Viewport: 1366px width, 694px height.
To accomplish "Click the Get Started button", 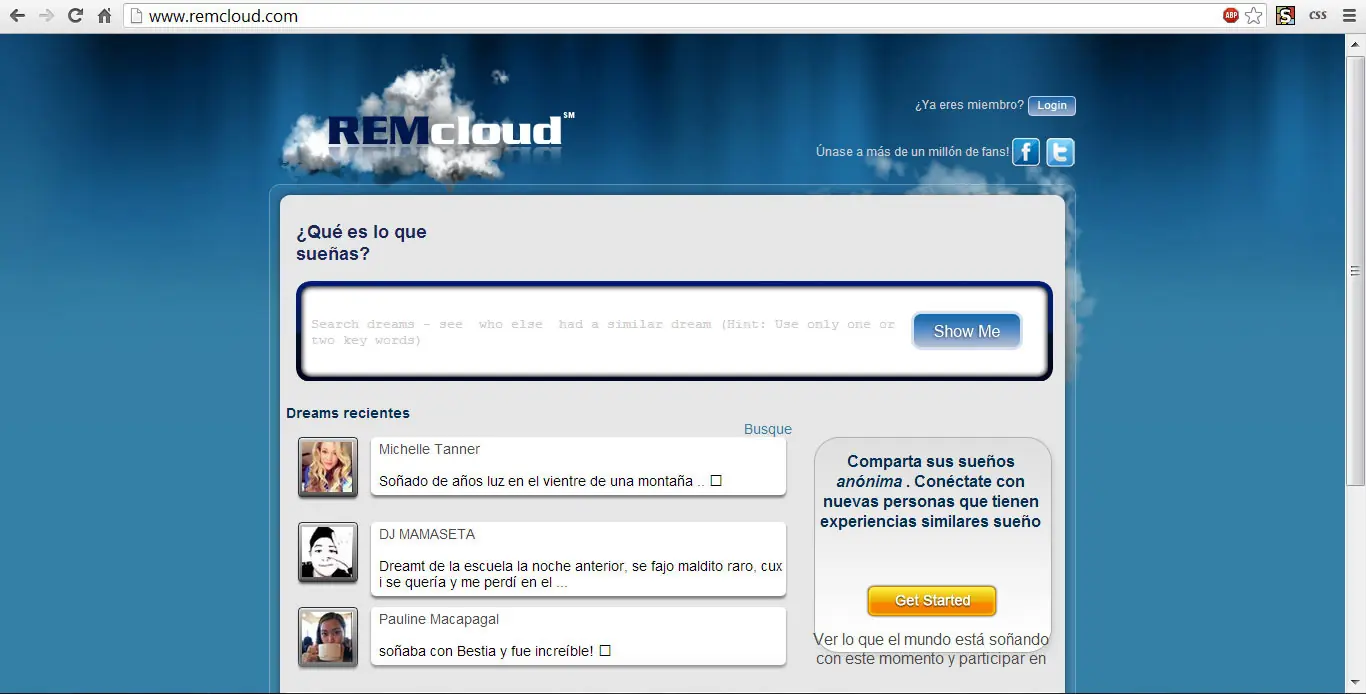I will click(x=932, y=600).
